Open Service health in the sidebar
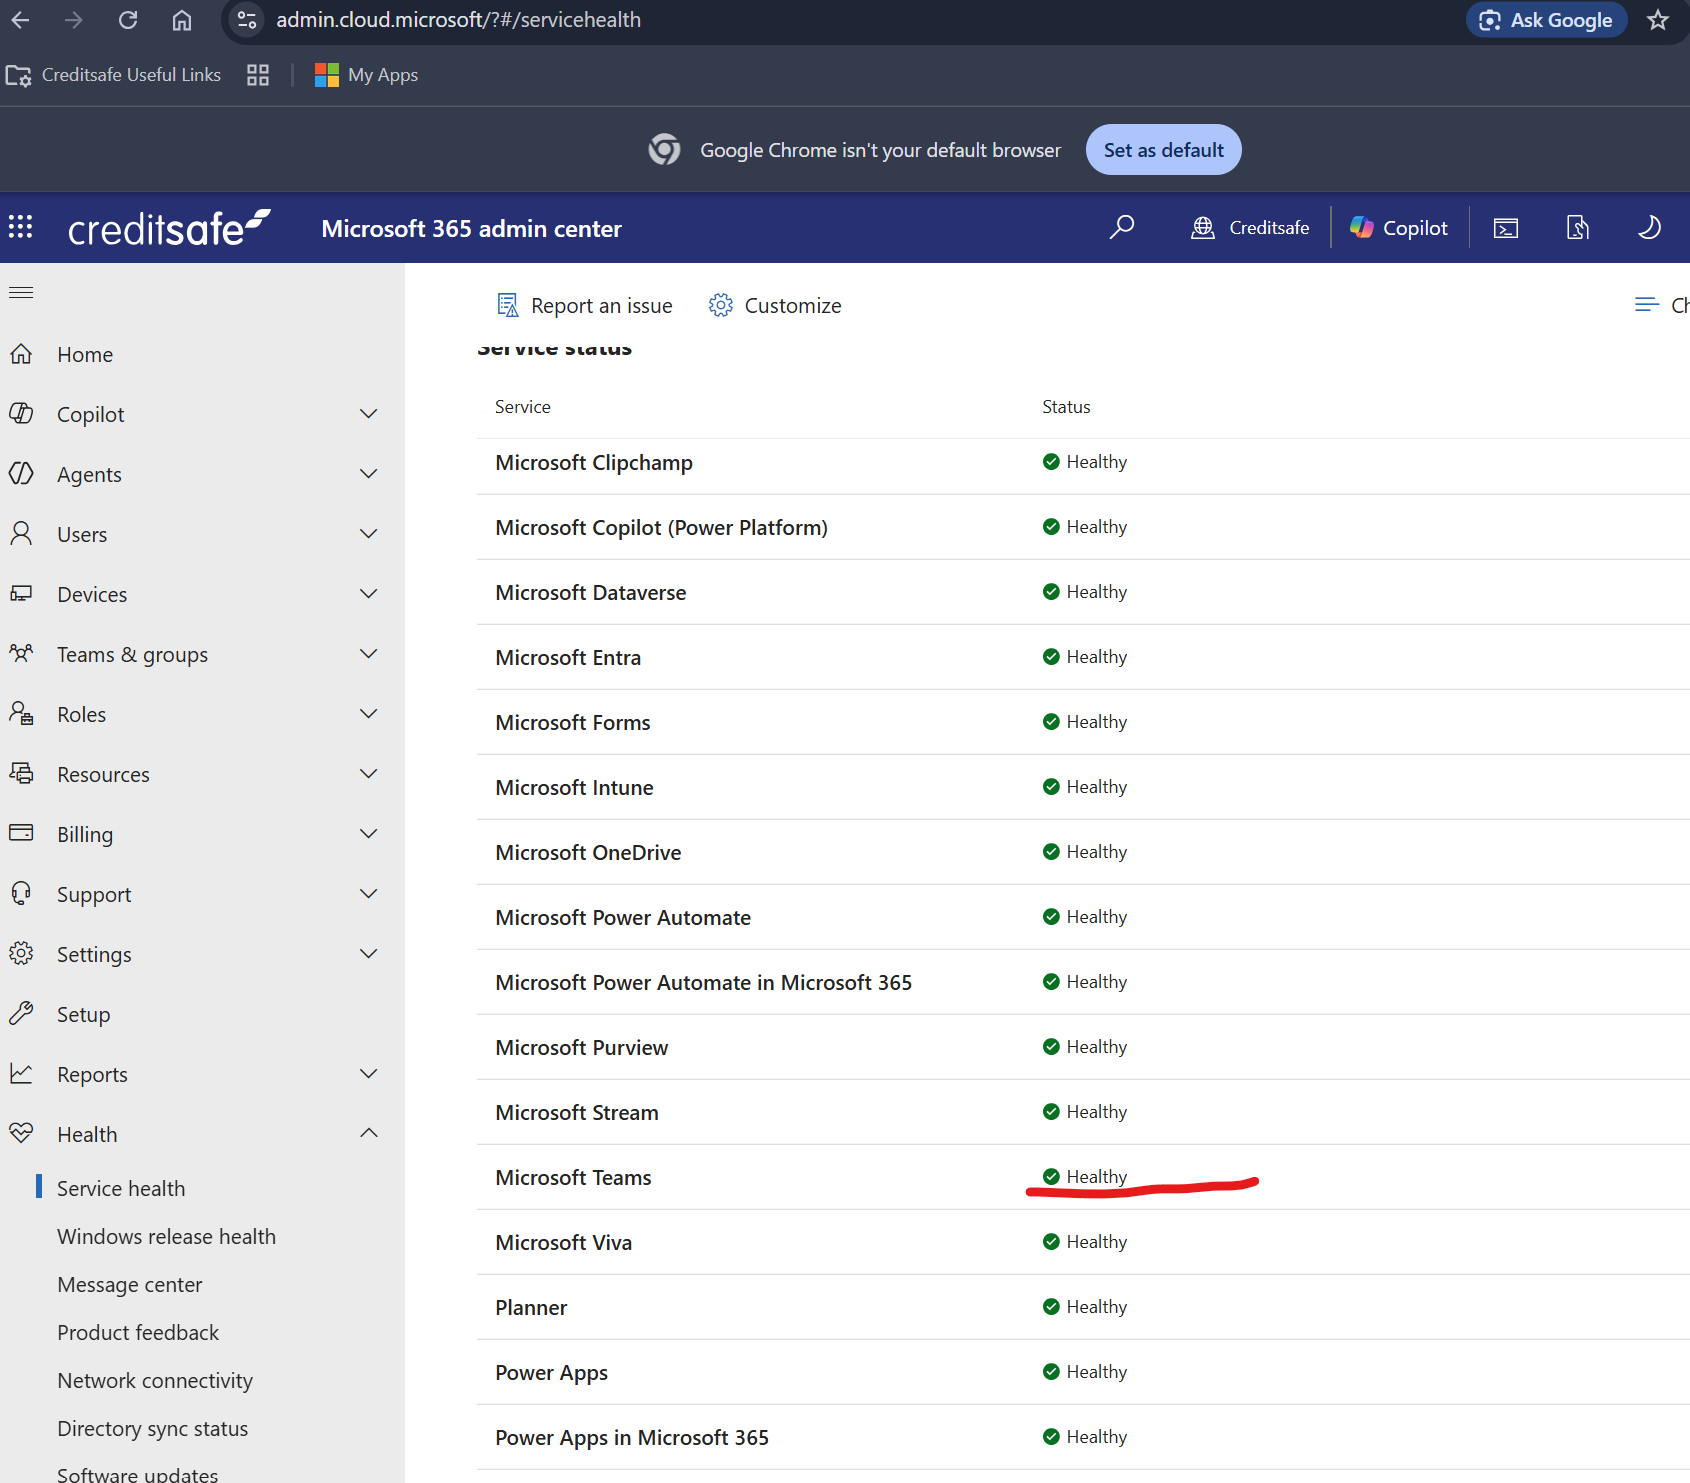 coord(121,1188)
